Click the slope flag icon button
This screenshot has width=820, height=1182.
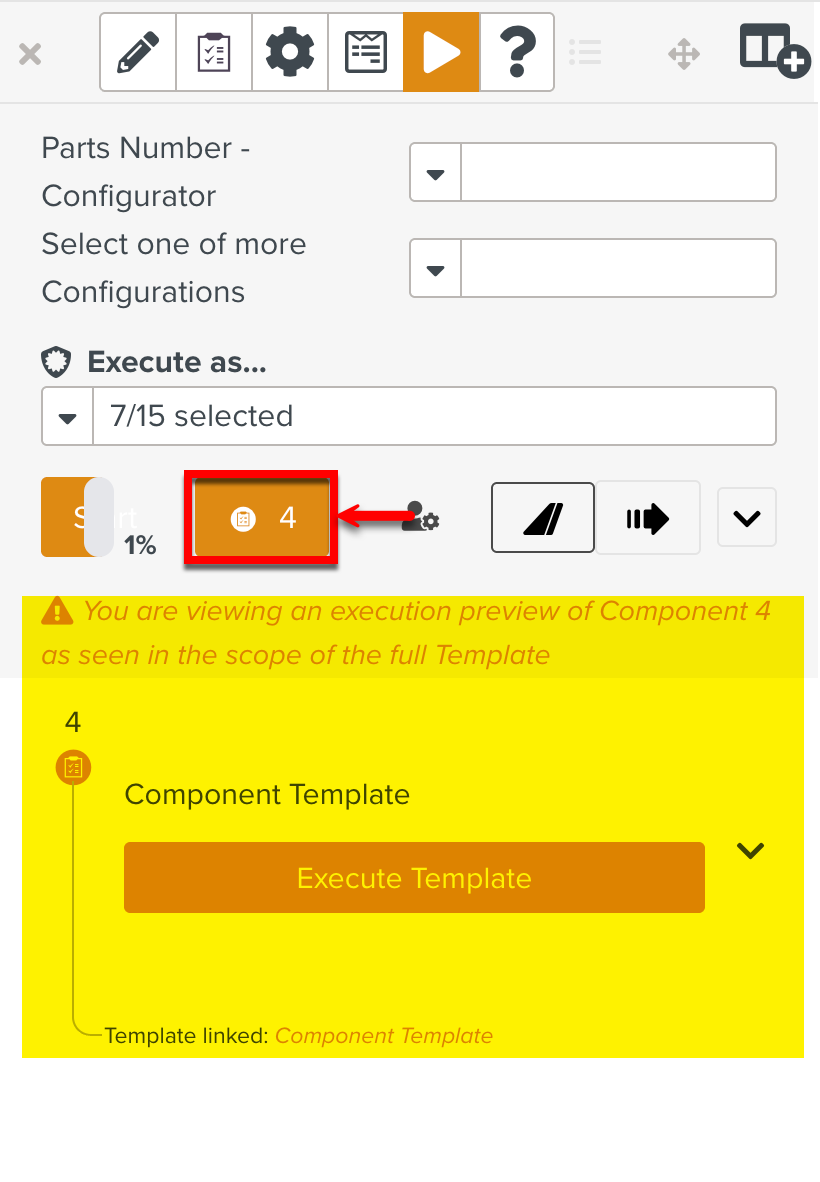point(542,517)
